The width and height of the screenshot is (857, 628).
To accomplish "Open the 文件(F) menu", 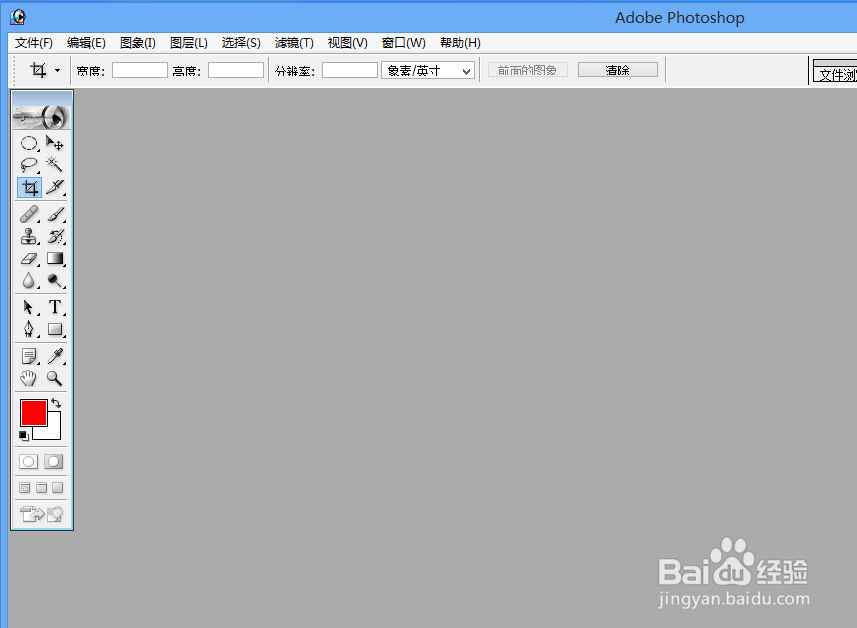I will point(33,43).
